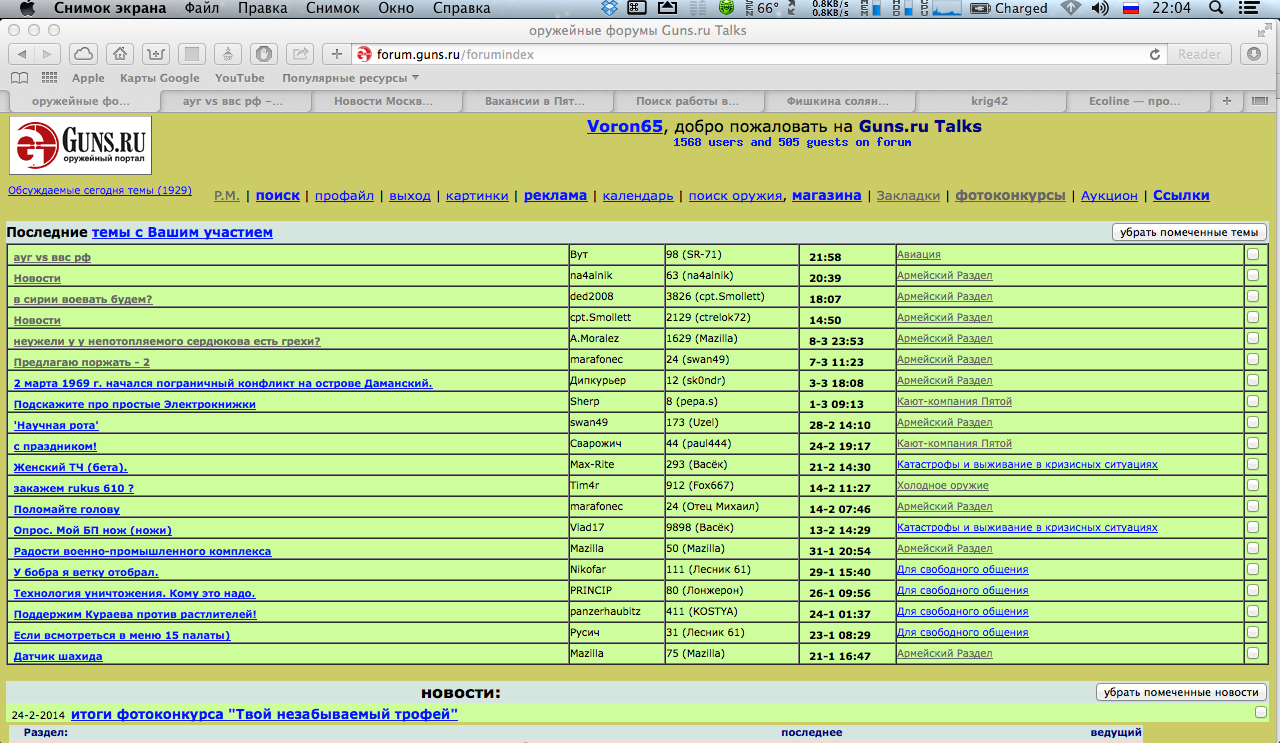Screen dimensions: 1280x743
Task: Open the 'фотоконкурсы' link
Action: click(x=1010, y=196)
